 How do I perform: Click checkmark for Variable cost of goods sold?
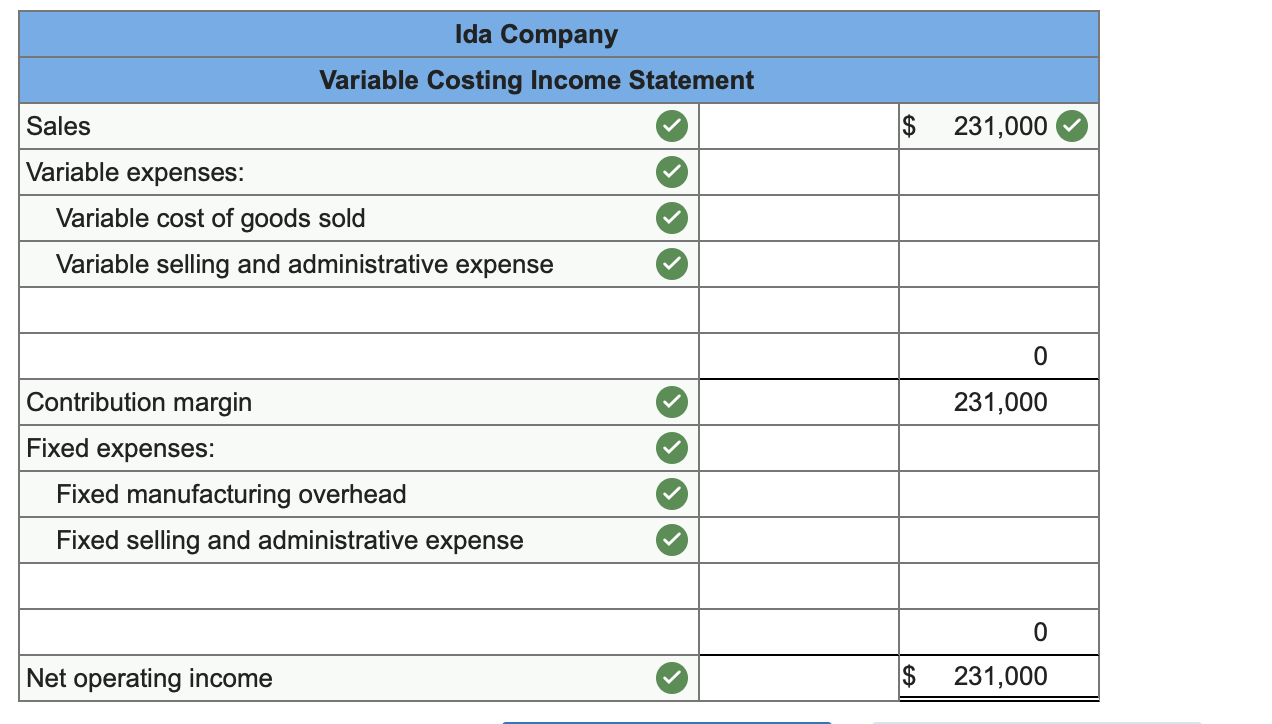[x=672, y=219]
